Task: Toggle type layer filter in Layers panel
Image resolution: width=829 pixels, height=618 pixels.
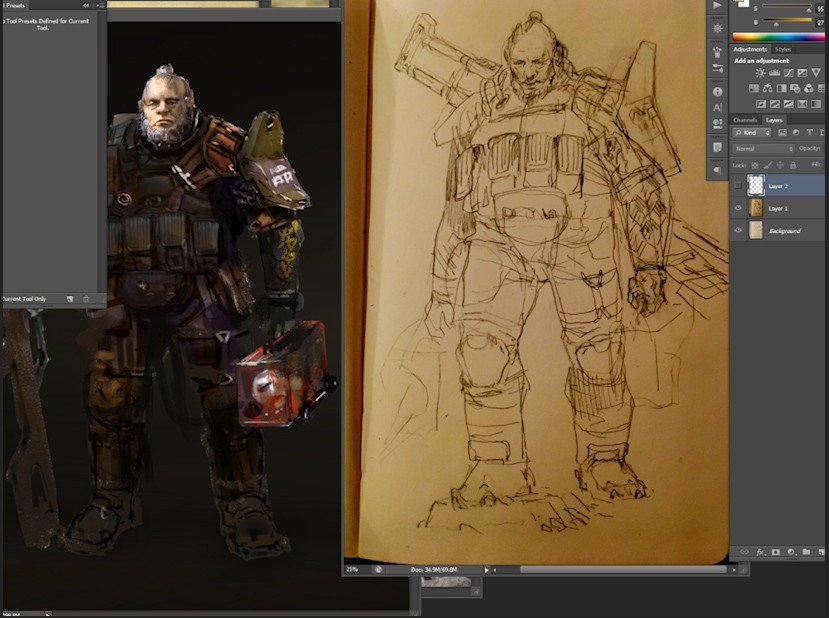Action: tap(809, 133)
